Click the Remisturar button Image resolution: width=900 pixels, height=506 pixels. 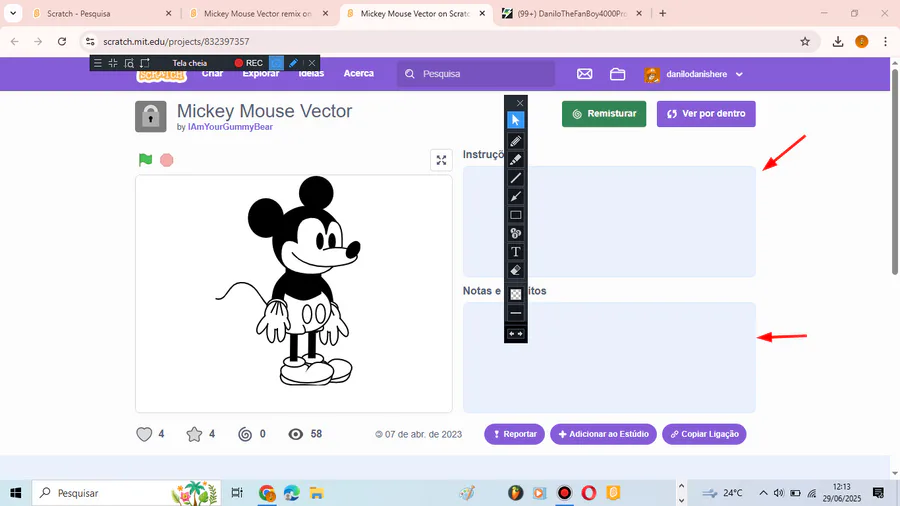click(x=604, y=114)
